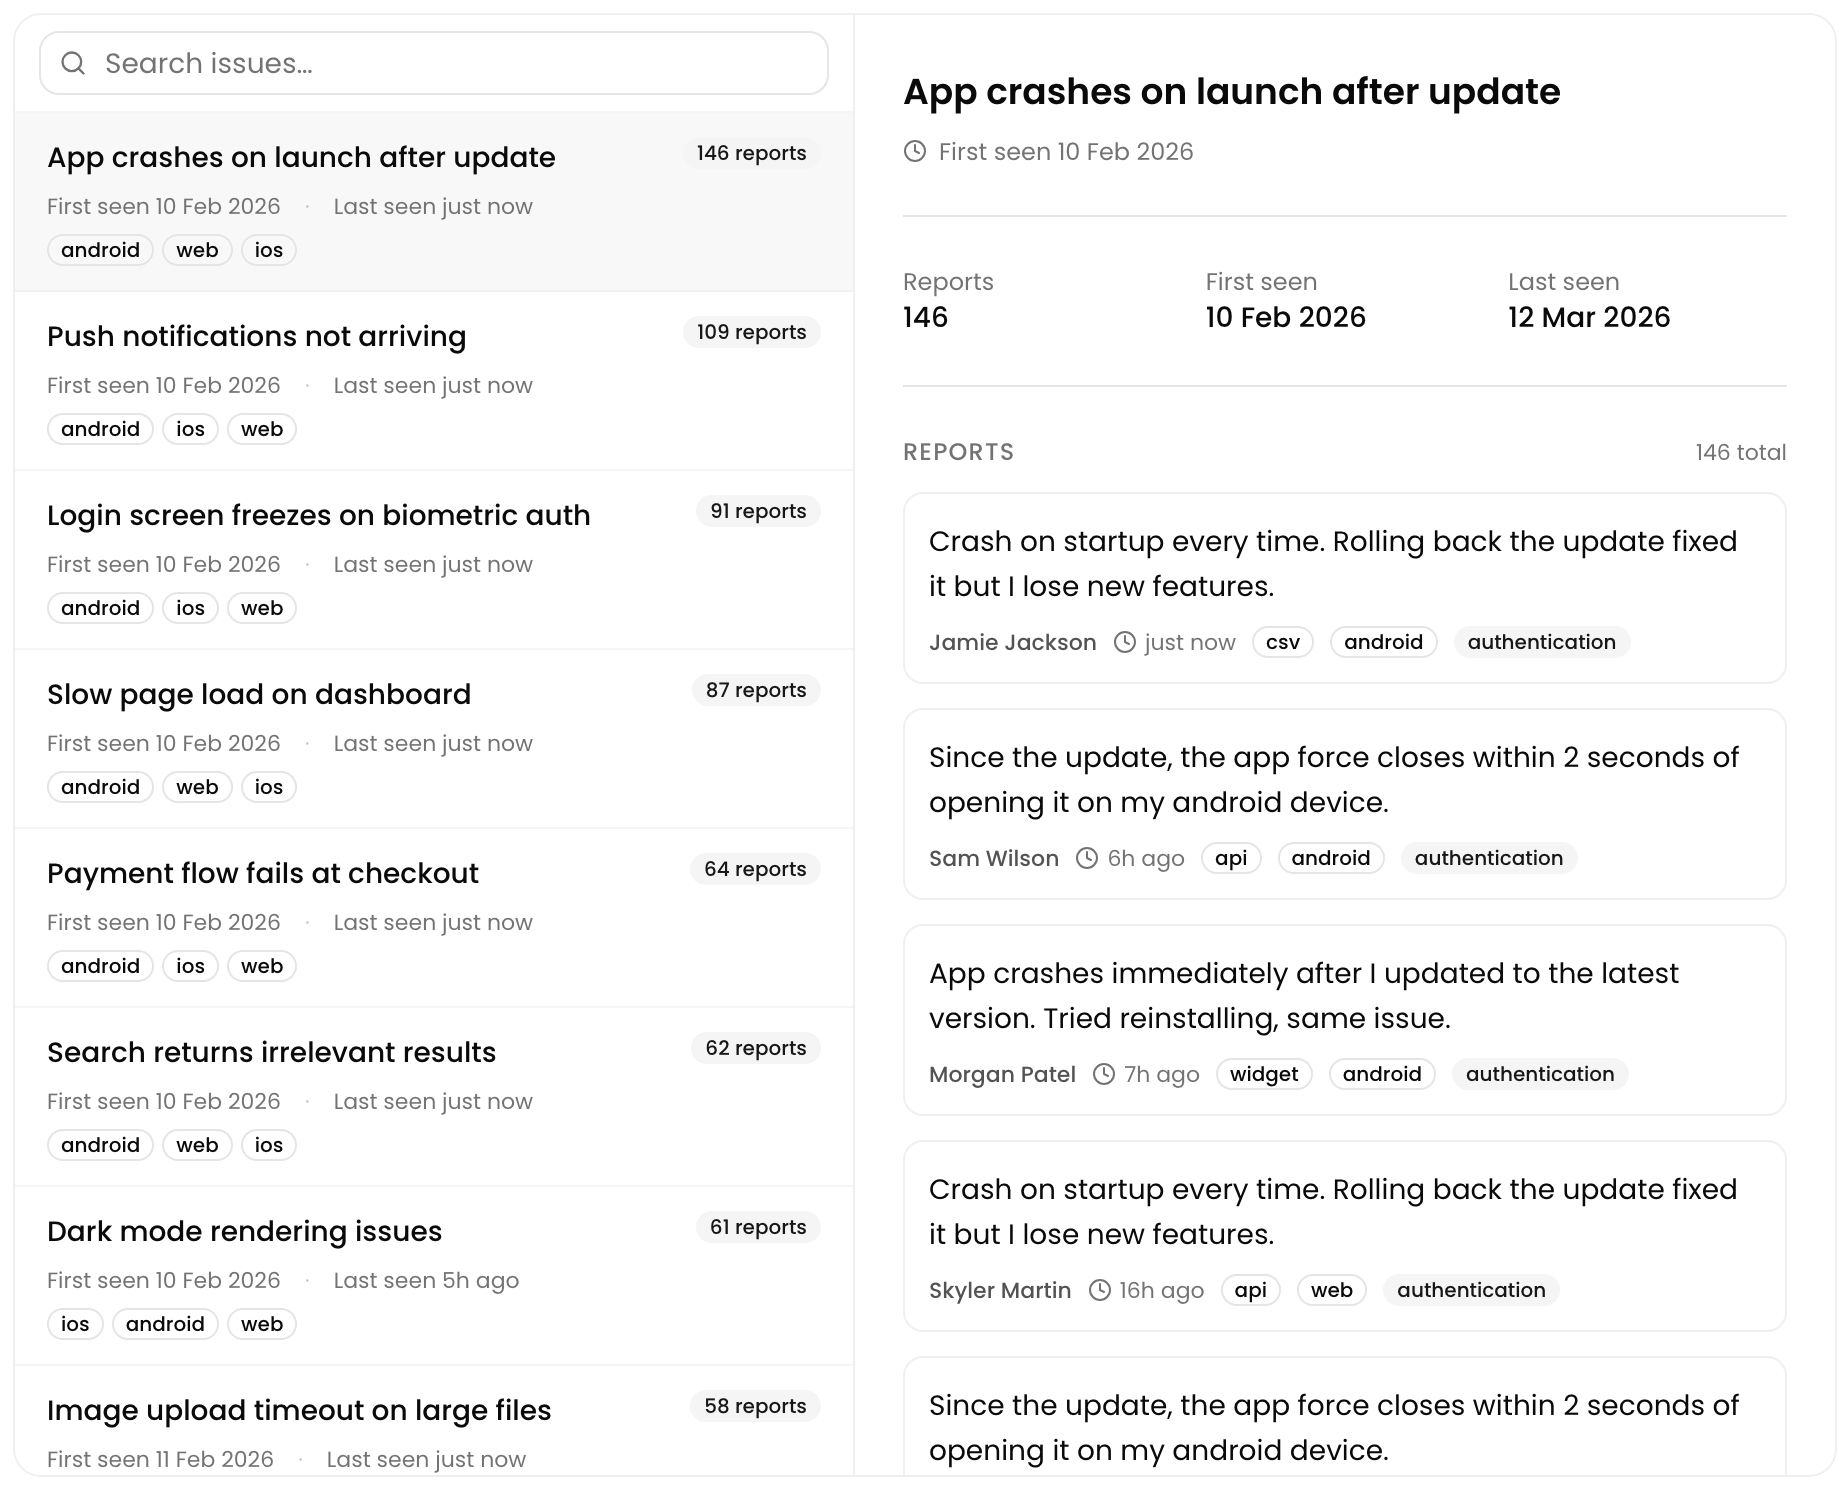This screenshot has width=1848, height=1490.
Task: Open the Payment flow fails at checkout issue
Action: click(262, 874)
